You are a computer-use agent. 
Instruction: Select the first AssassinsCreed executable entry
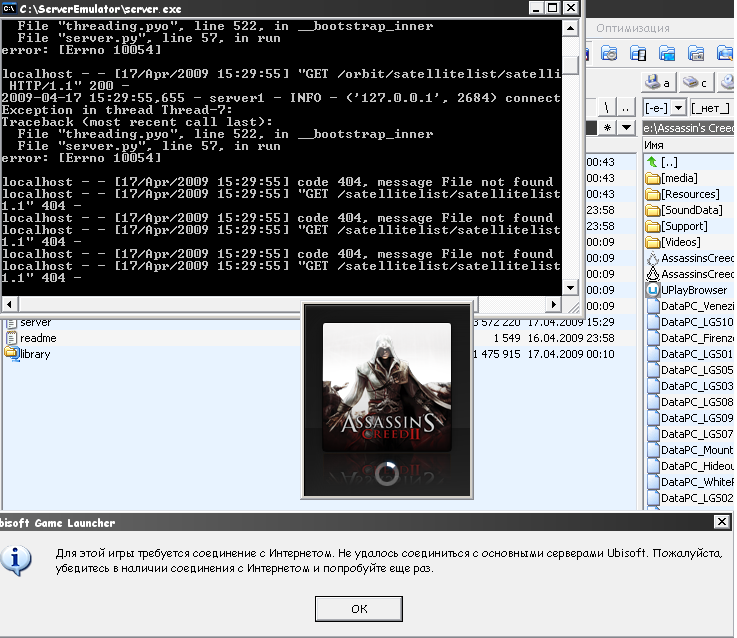[x=690, y=258]
